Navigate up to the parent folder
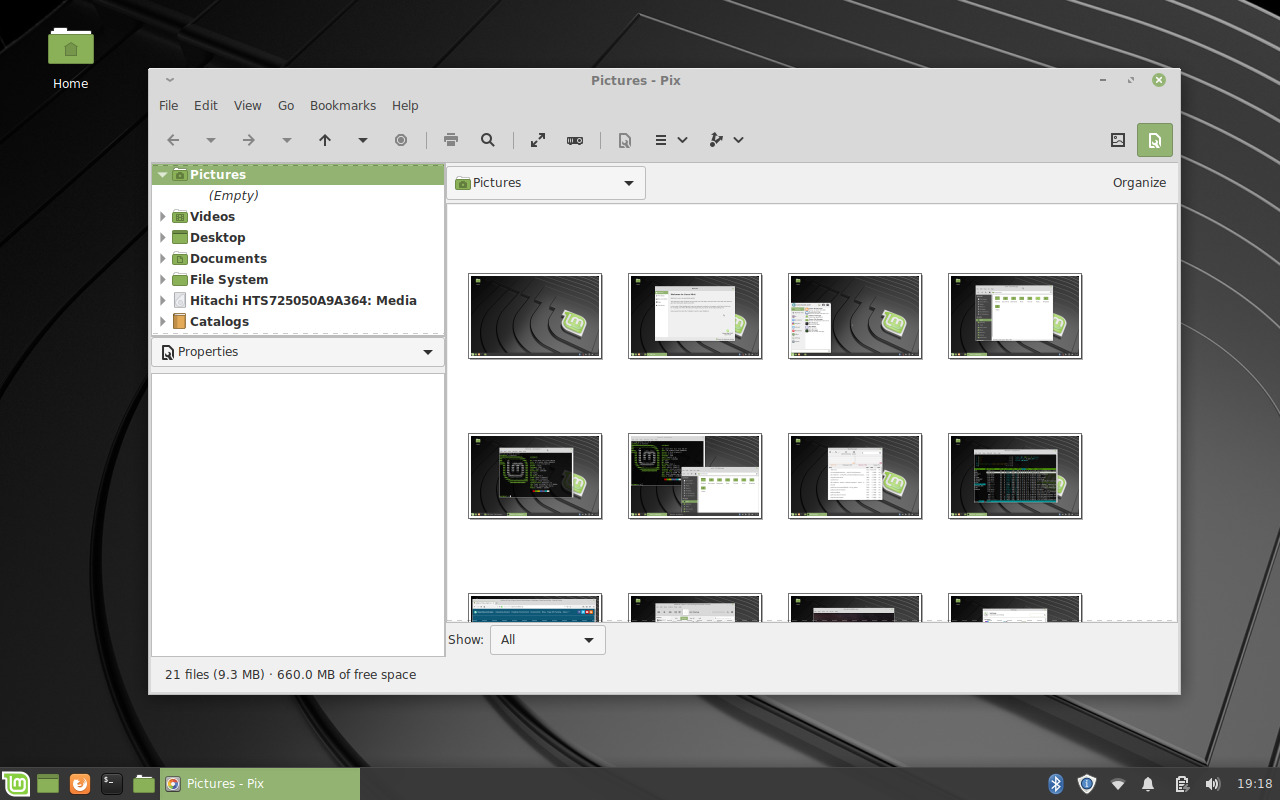1280x800 pixels. (x=325, y=140)
